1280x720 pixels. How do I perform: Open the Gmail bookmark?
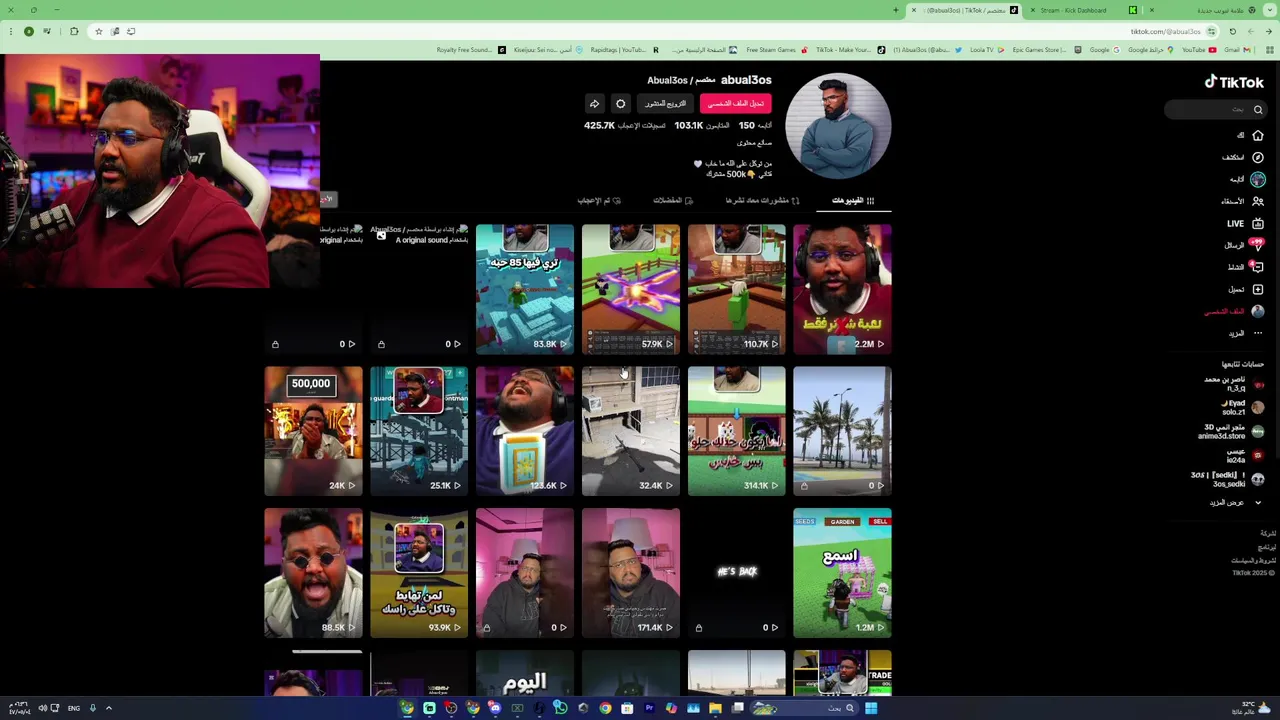tap(1237, 50)
